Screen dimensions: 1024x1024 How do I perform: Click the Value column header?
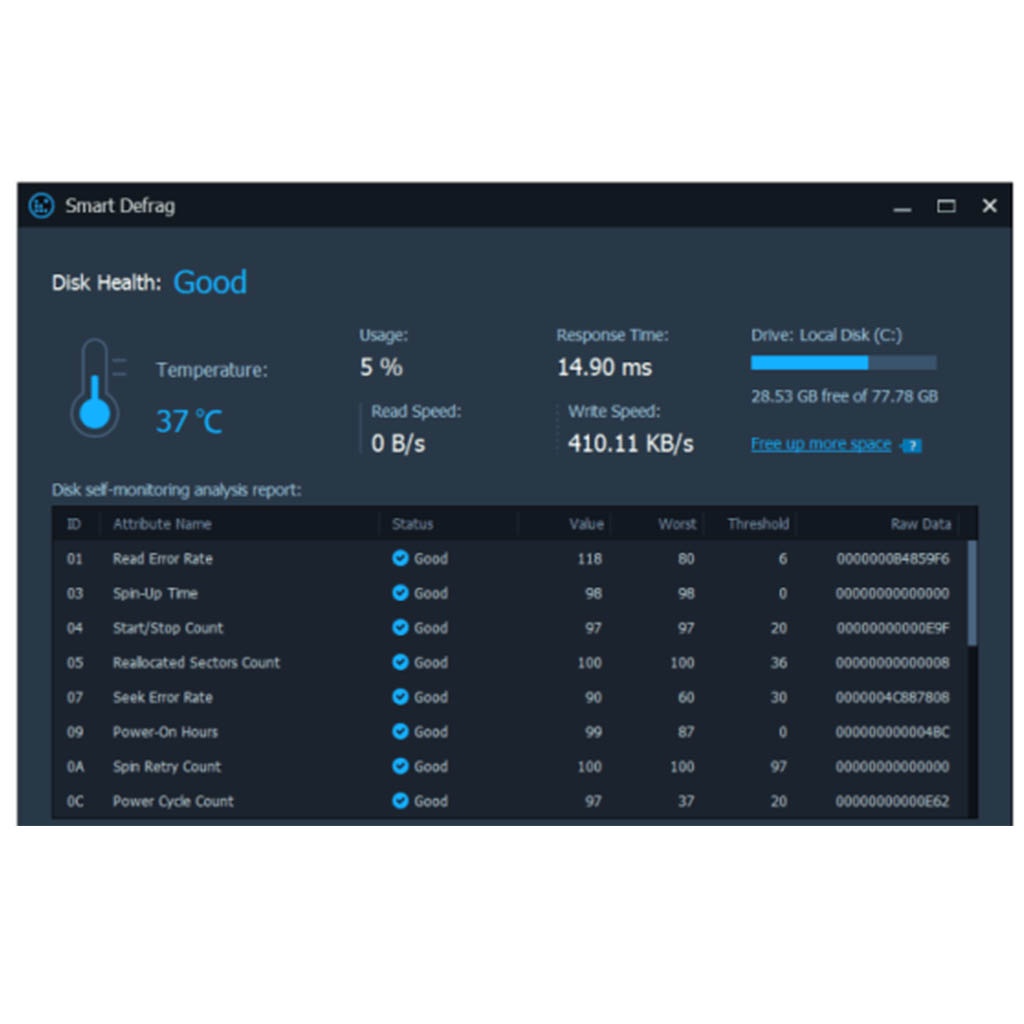click(x=586, y=524)
